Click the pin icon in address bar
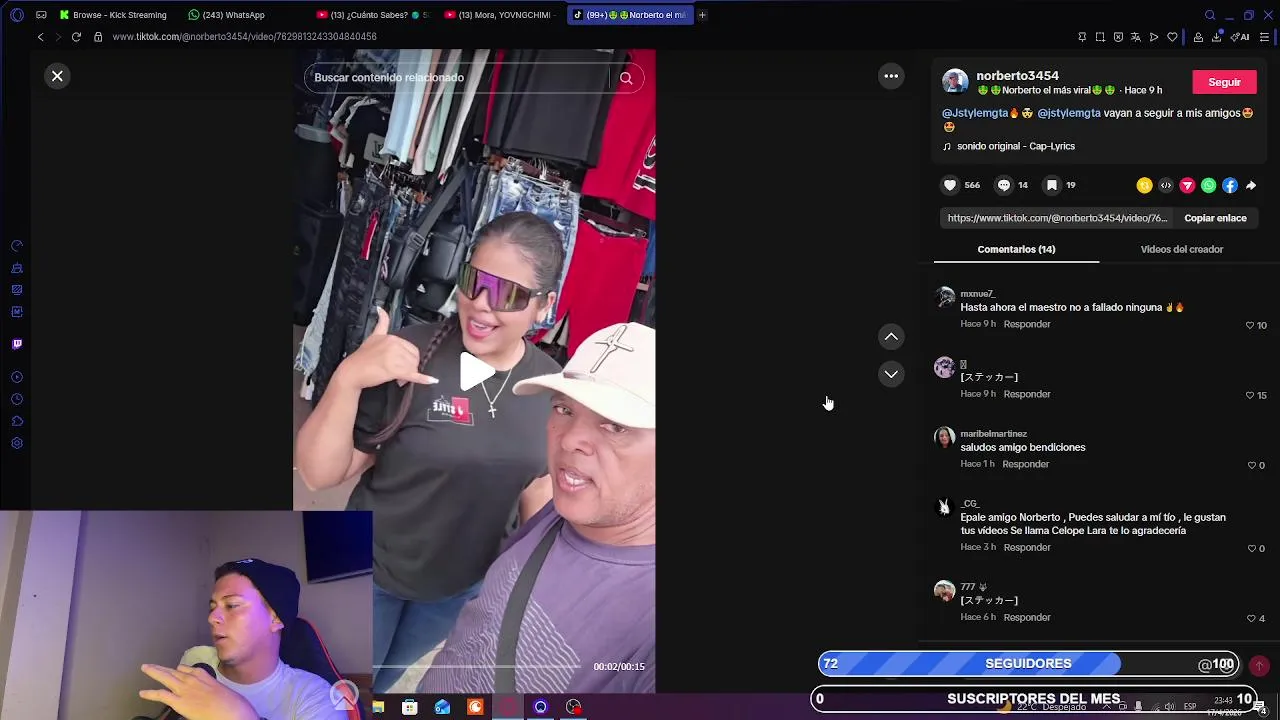 (1082, 37)
